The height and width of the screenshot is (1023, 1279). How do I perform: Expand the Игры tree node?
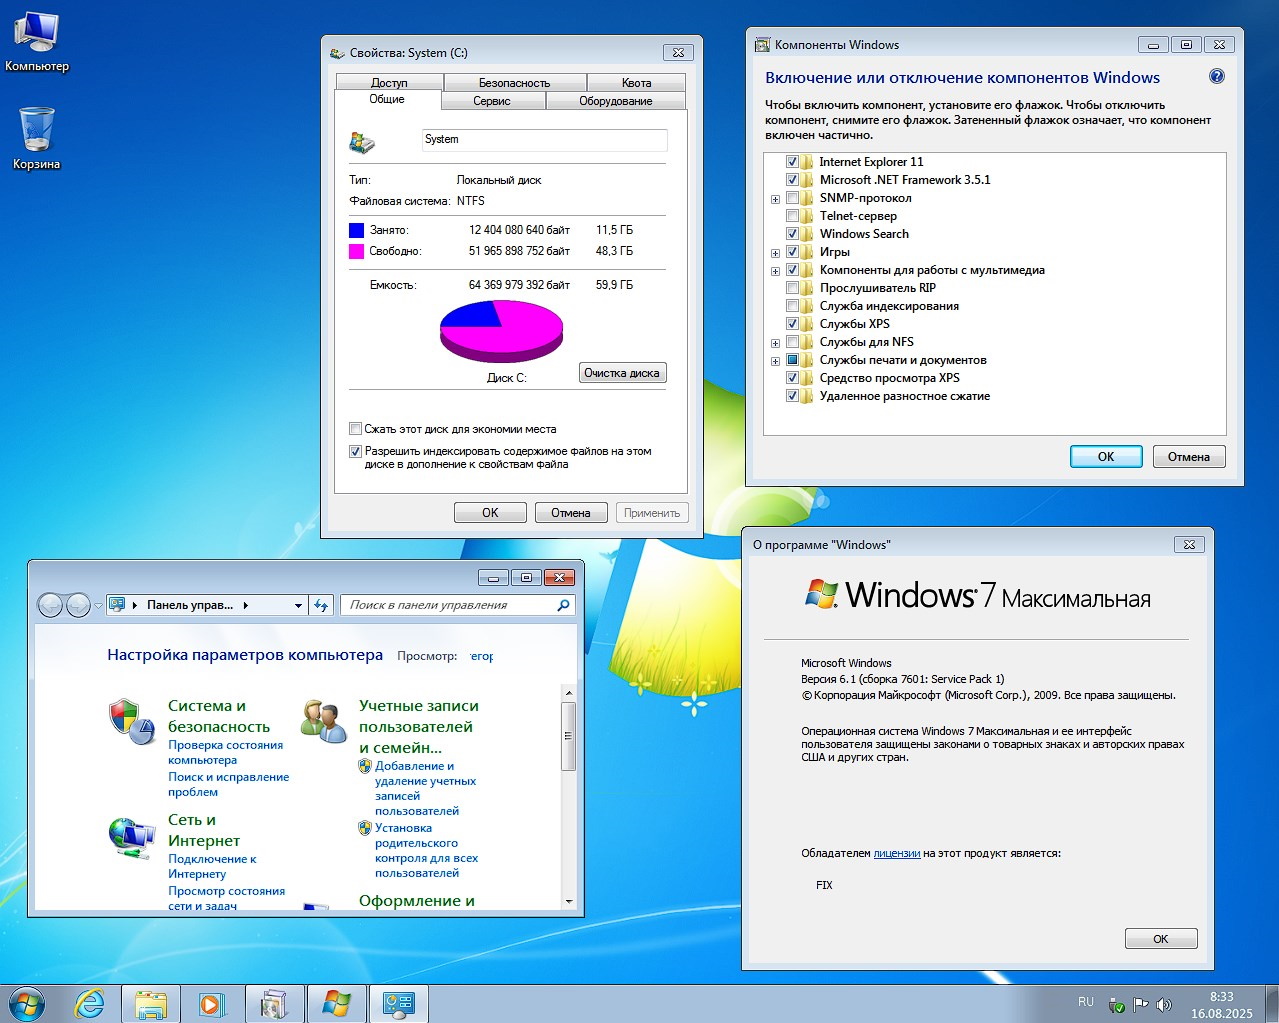(775, 253)
